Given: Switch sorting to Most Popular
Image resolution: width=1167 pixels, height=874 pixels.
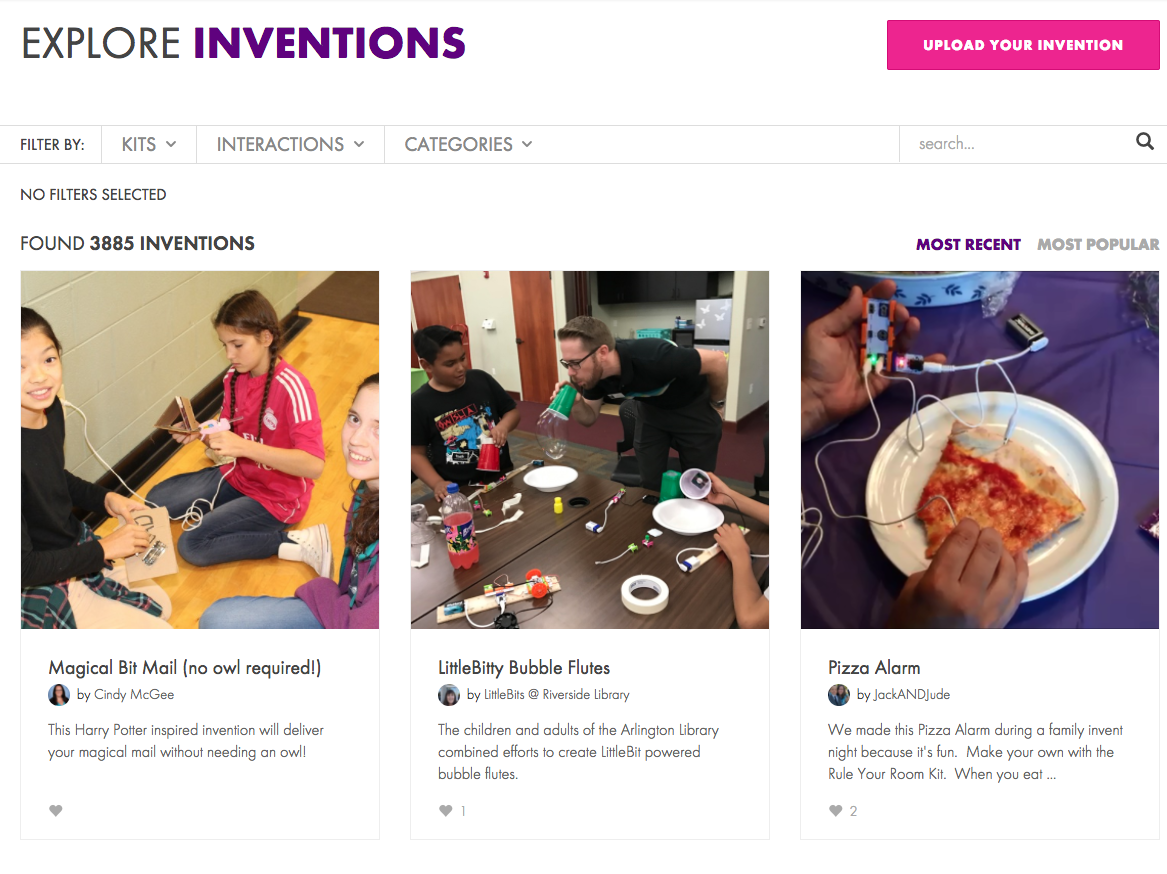Looking at the screenshot, I should point(1098,244).
